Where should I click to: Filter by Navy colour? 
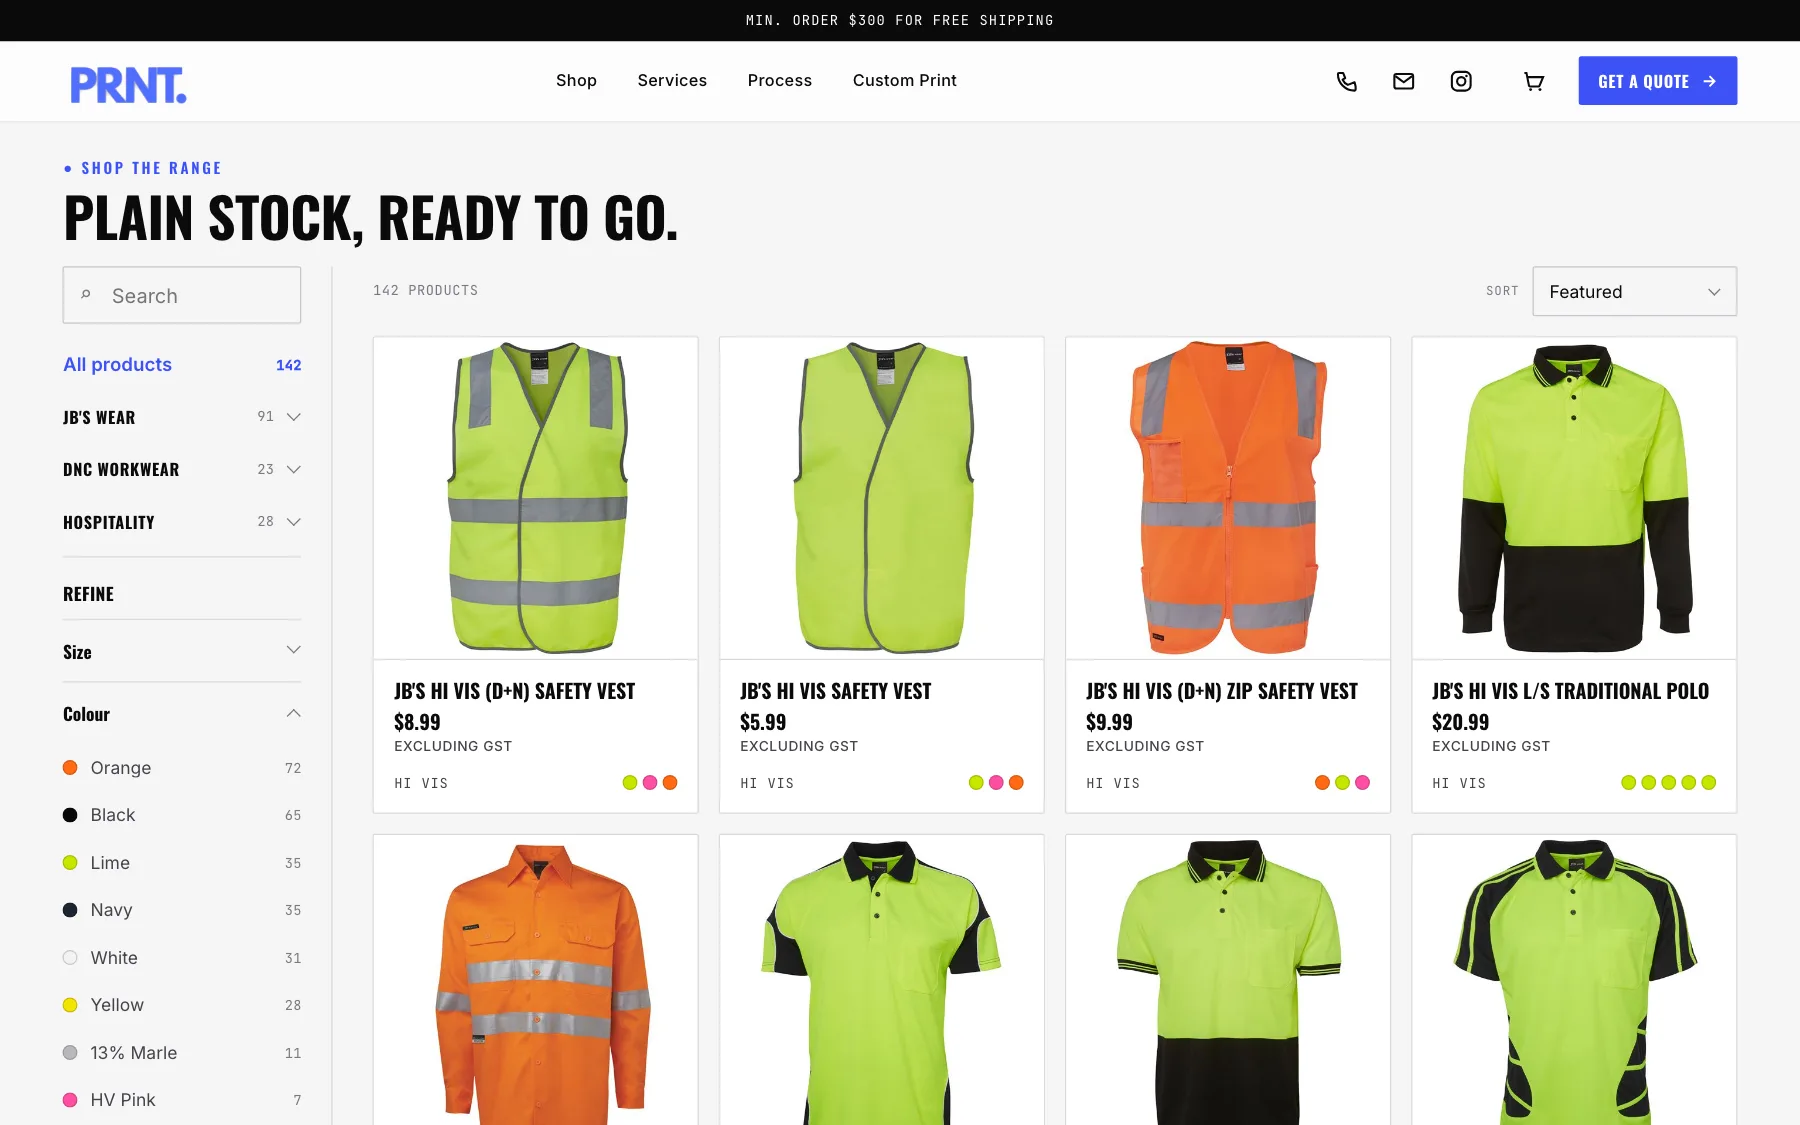tap(182, 910)
